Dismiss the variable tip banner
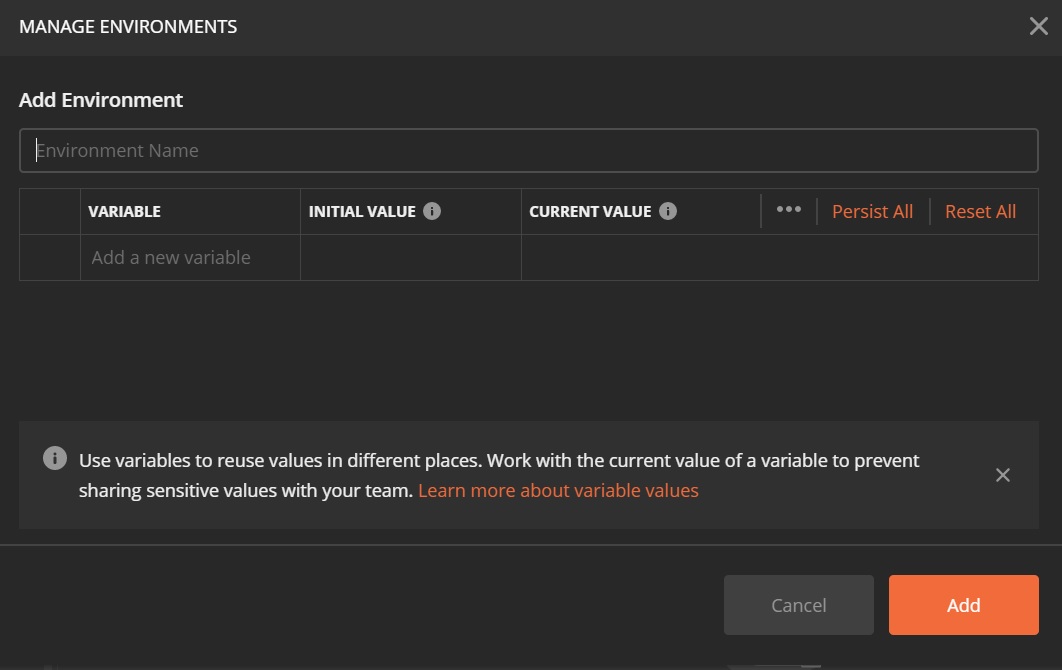This screenshot has width=1062, height=670. (x=1003, y=475)
